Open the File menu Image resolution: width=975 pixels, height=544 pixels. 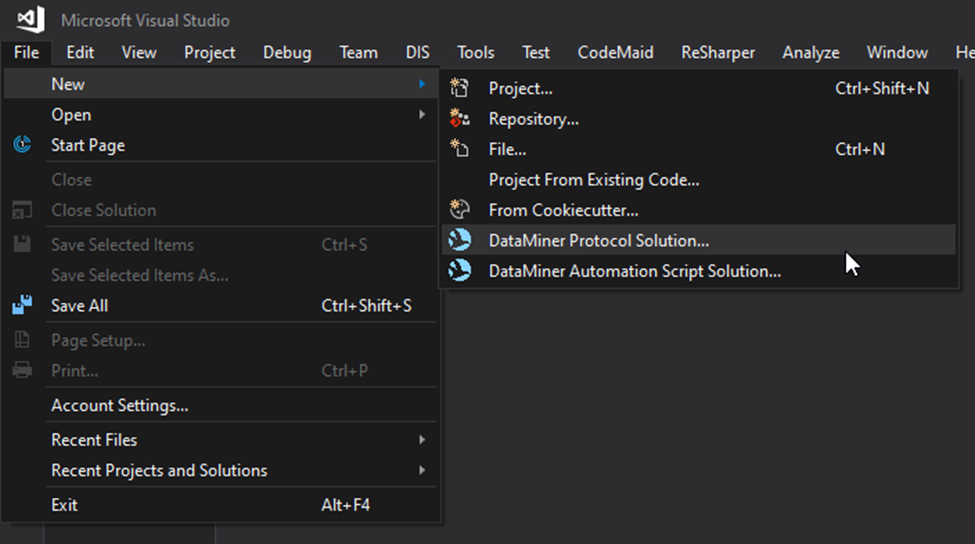point(26,52)
